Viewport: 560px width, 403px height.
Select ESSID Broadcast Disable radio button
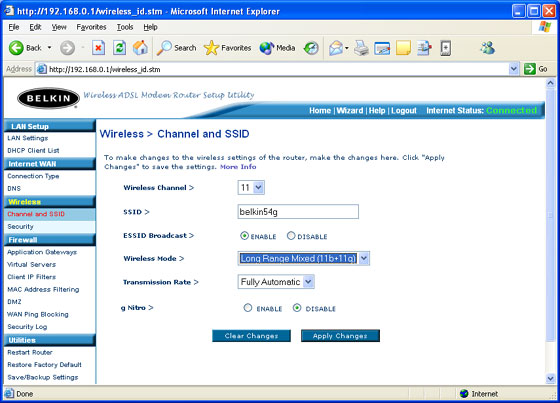pos(291,236)
